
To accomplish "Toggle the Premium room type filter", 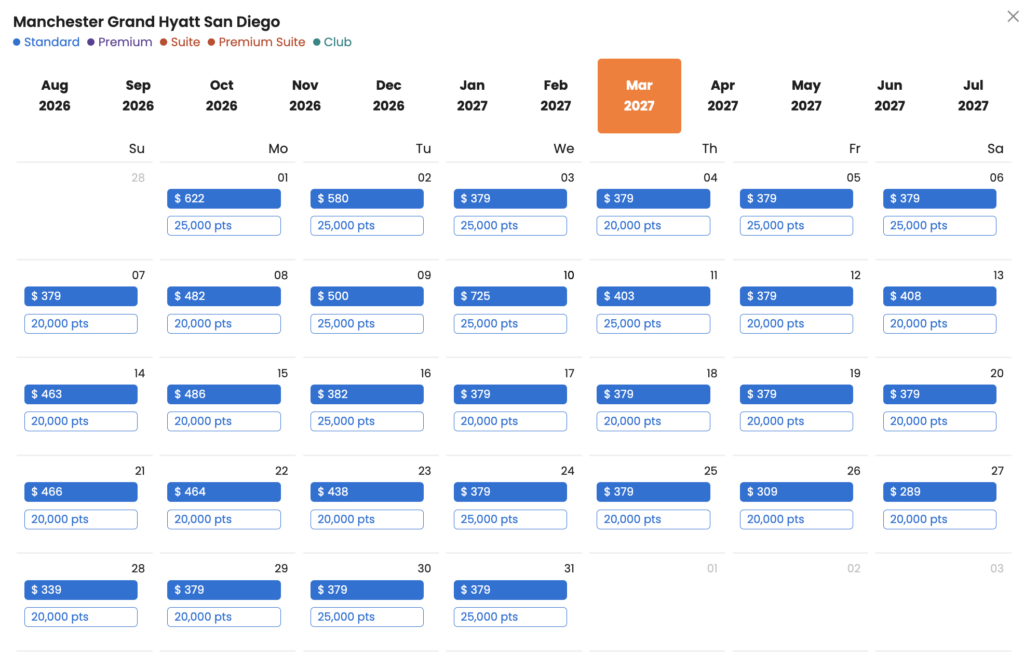I will pos(120,42).
